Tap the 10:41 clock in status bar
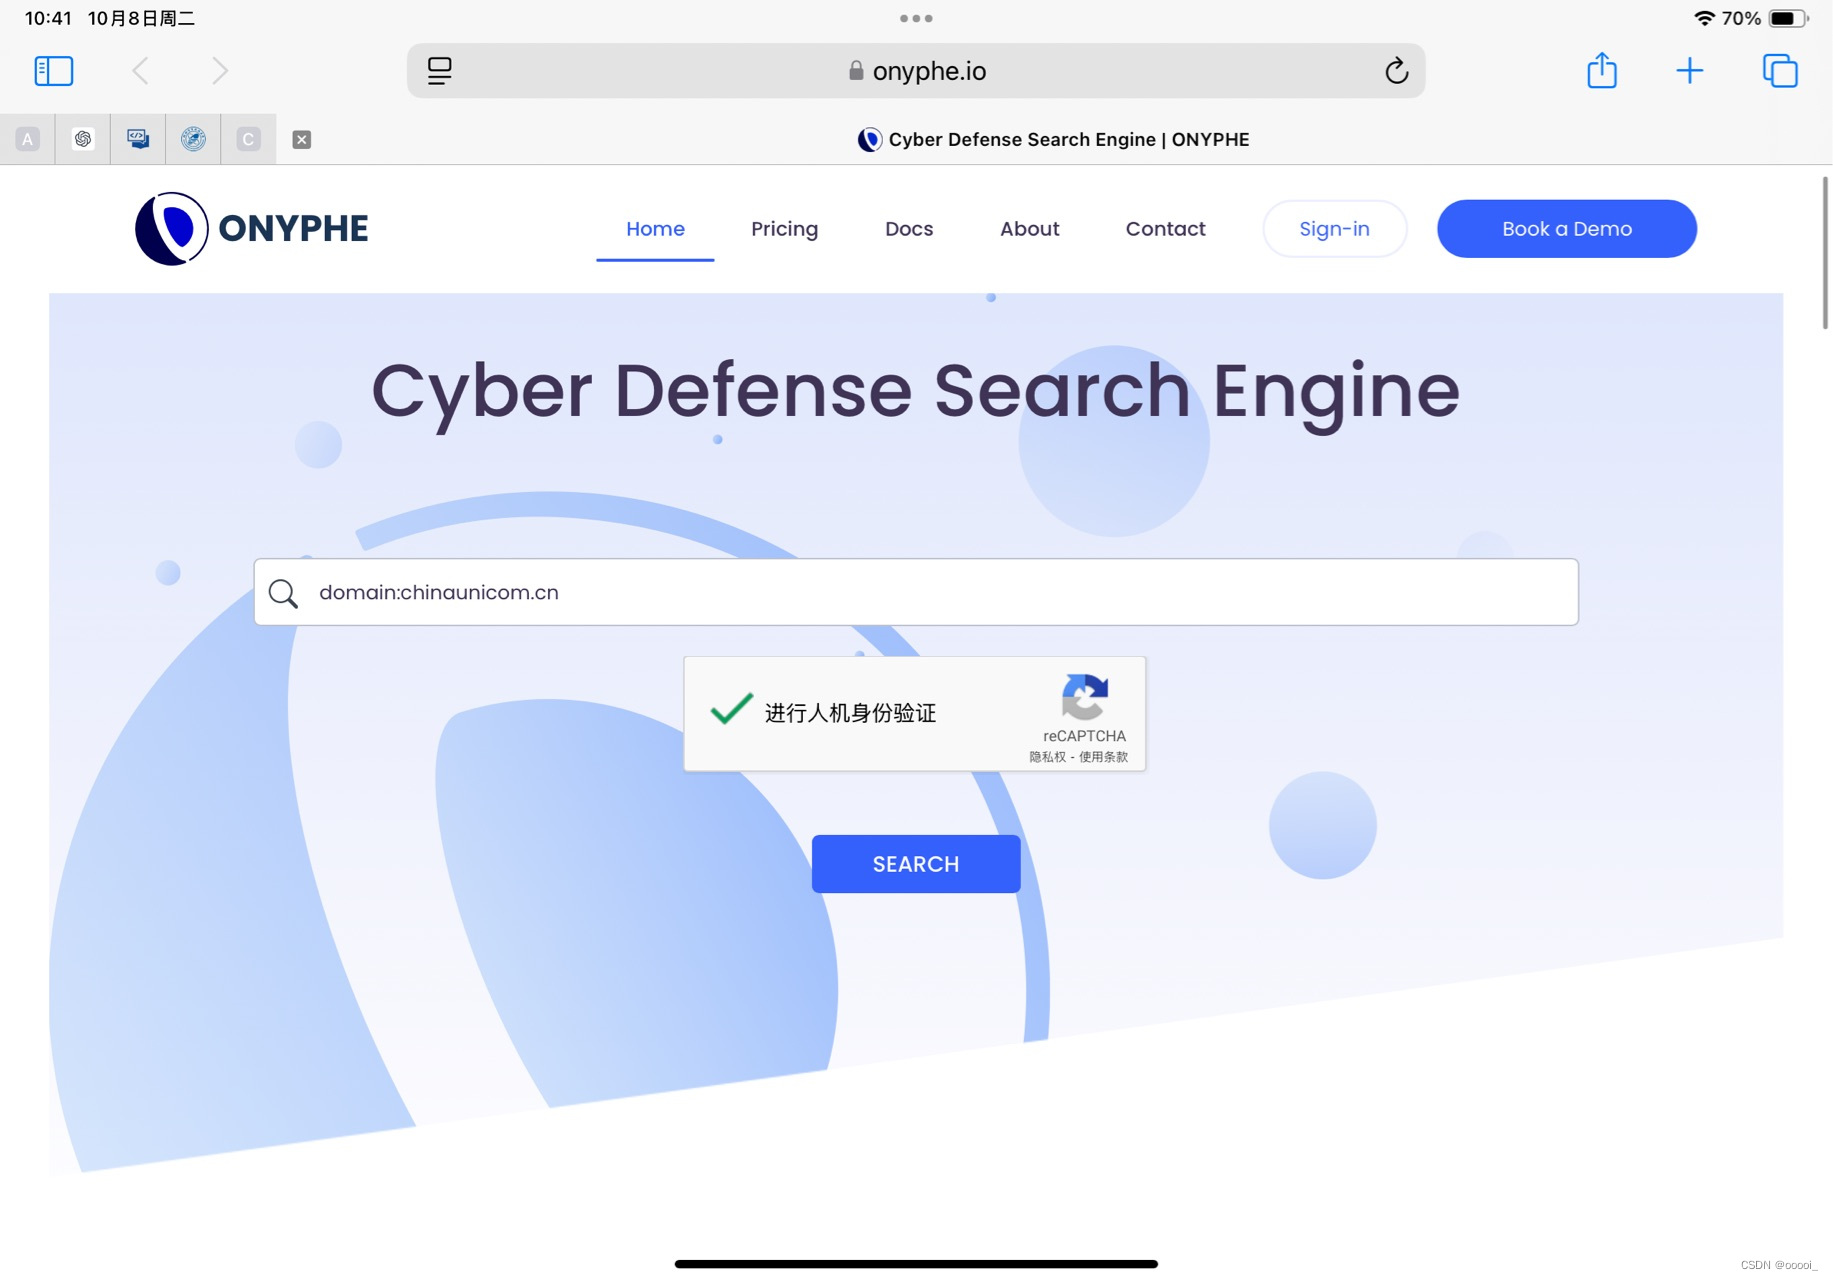1833x1280 pixels. (x=48, y=18)
